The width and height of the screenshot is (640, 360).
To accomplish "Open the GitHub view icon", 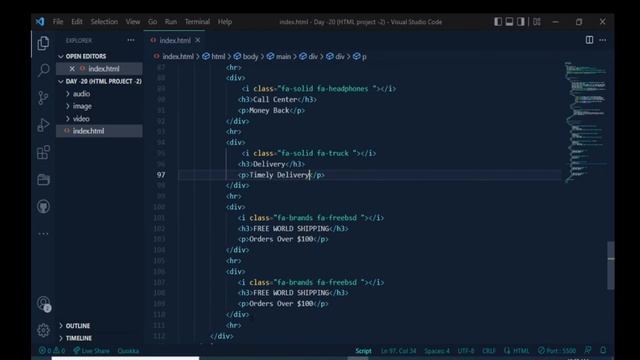I will coord(43,207).
